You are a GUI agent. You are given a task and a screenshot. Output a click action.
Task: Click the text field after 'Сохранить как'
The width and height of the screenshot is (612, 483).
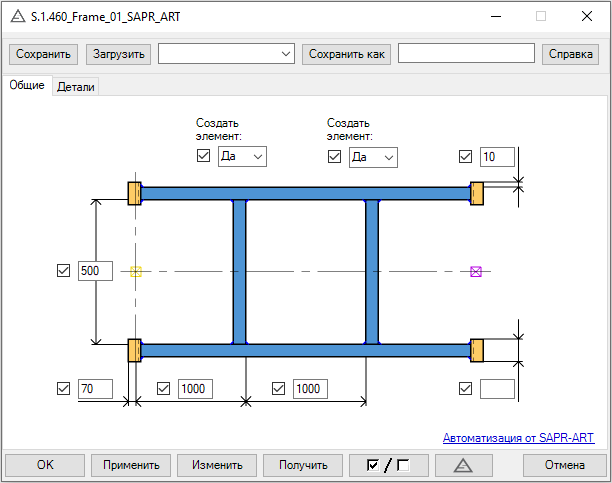465,54
